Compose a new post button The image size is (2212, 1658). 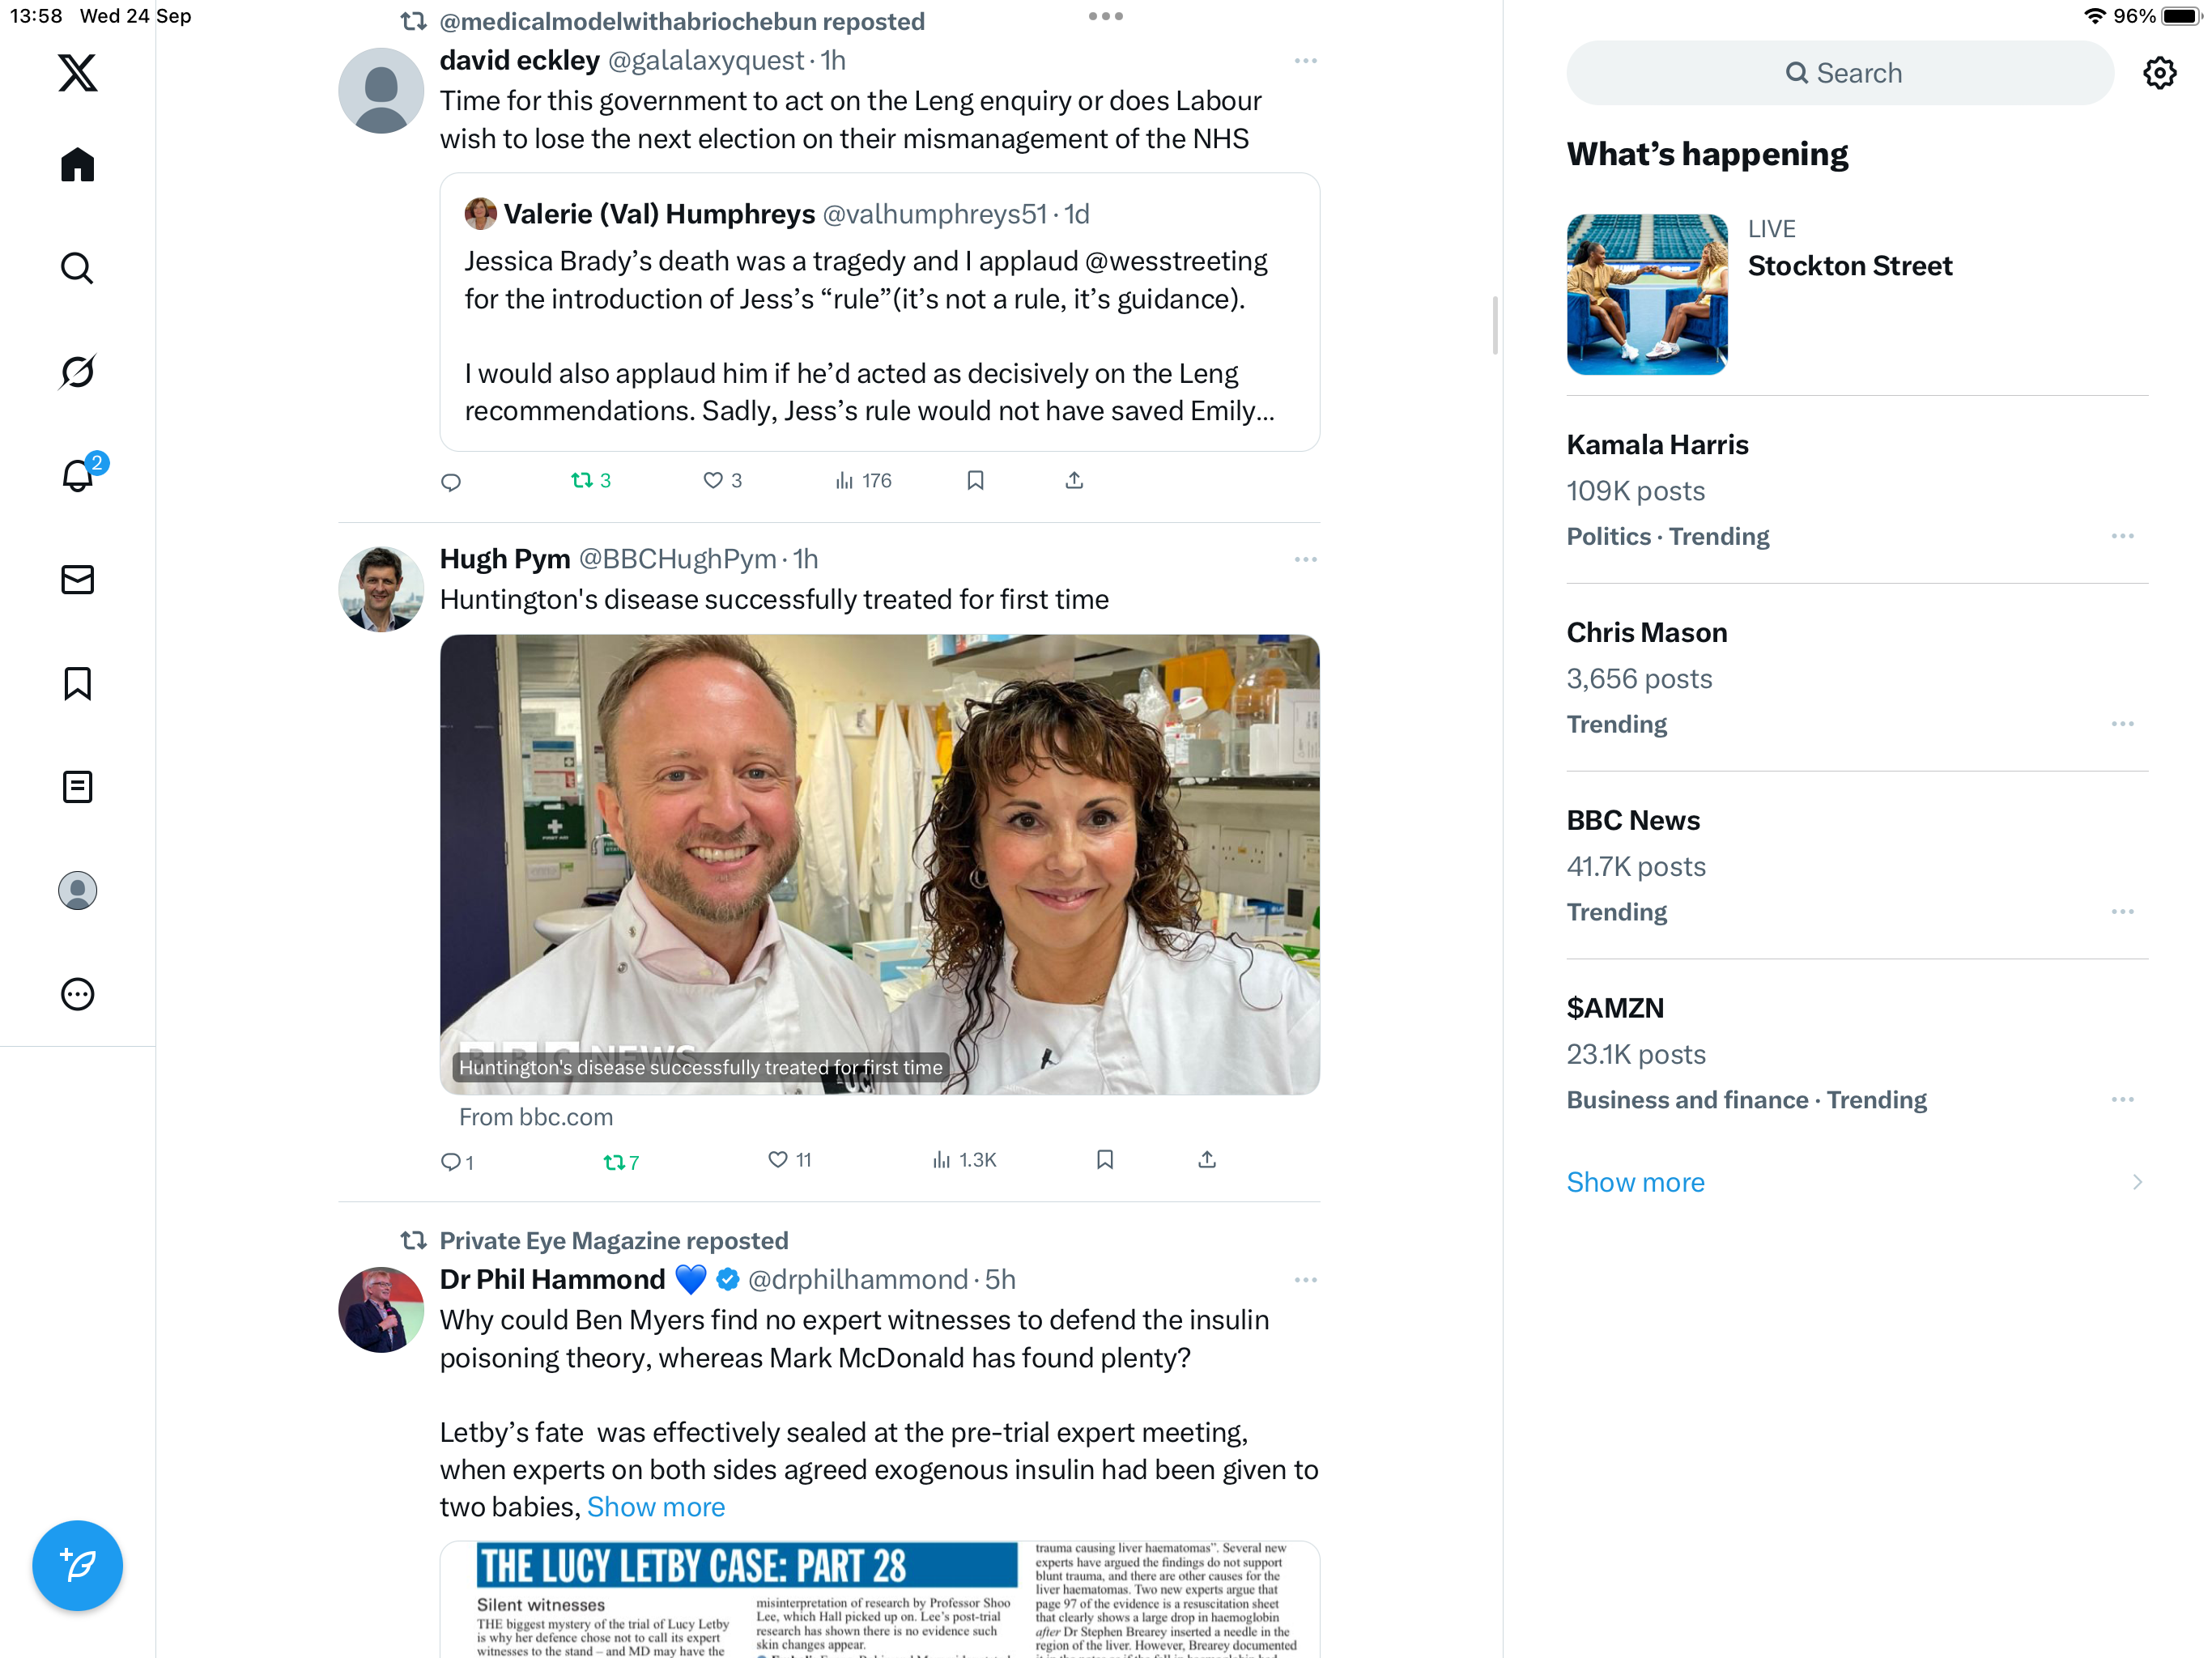77,1565
